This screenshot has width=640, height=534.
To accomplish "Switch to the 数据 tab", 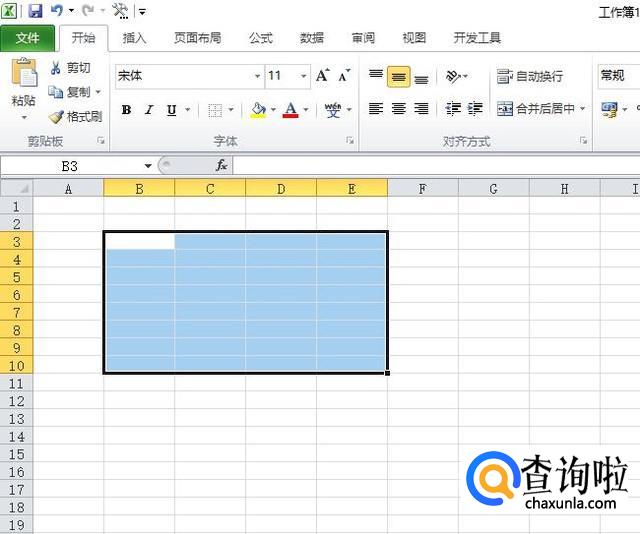I will [x=312, y=38].
